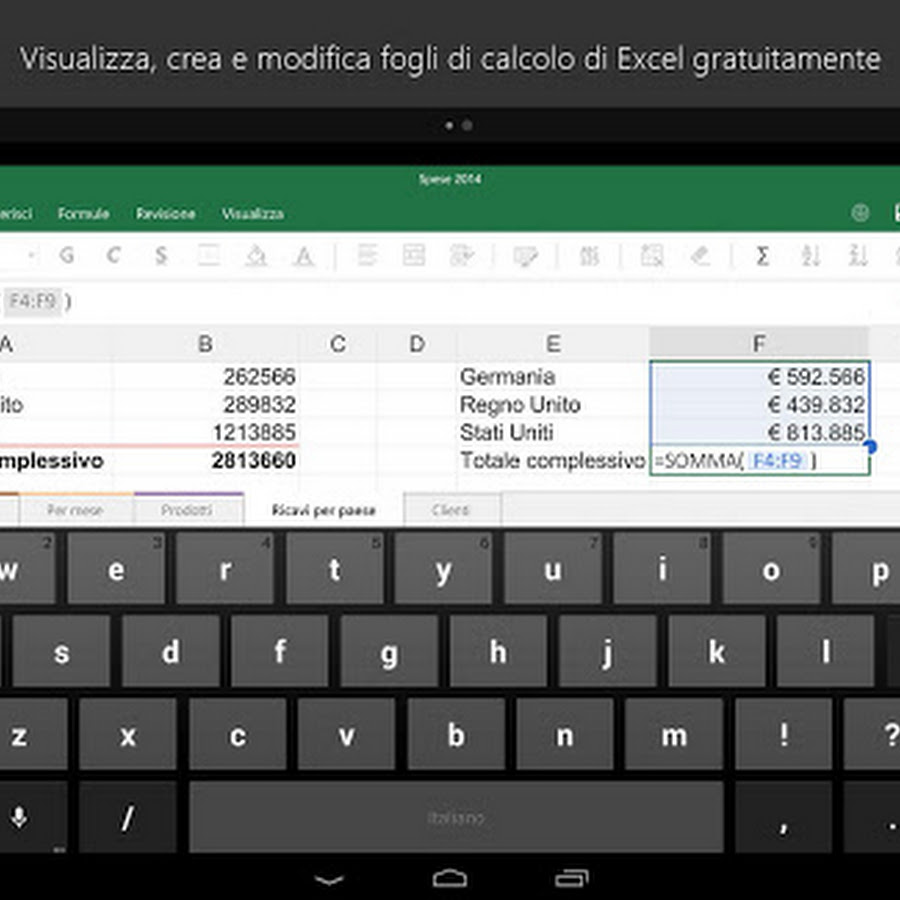The image size is (900, 900).
Task: Click bold total 2813660
Action: [205, 460]
